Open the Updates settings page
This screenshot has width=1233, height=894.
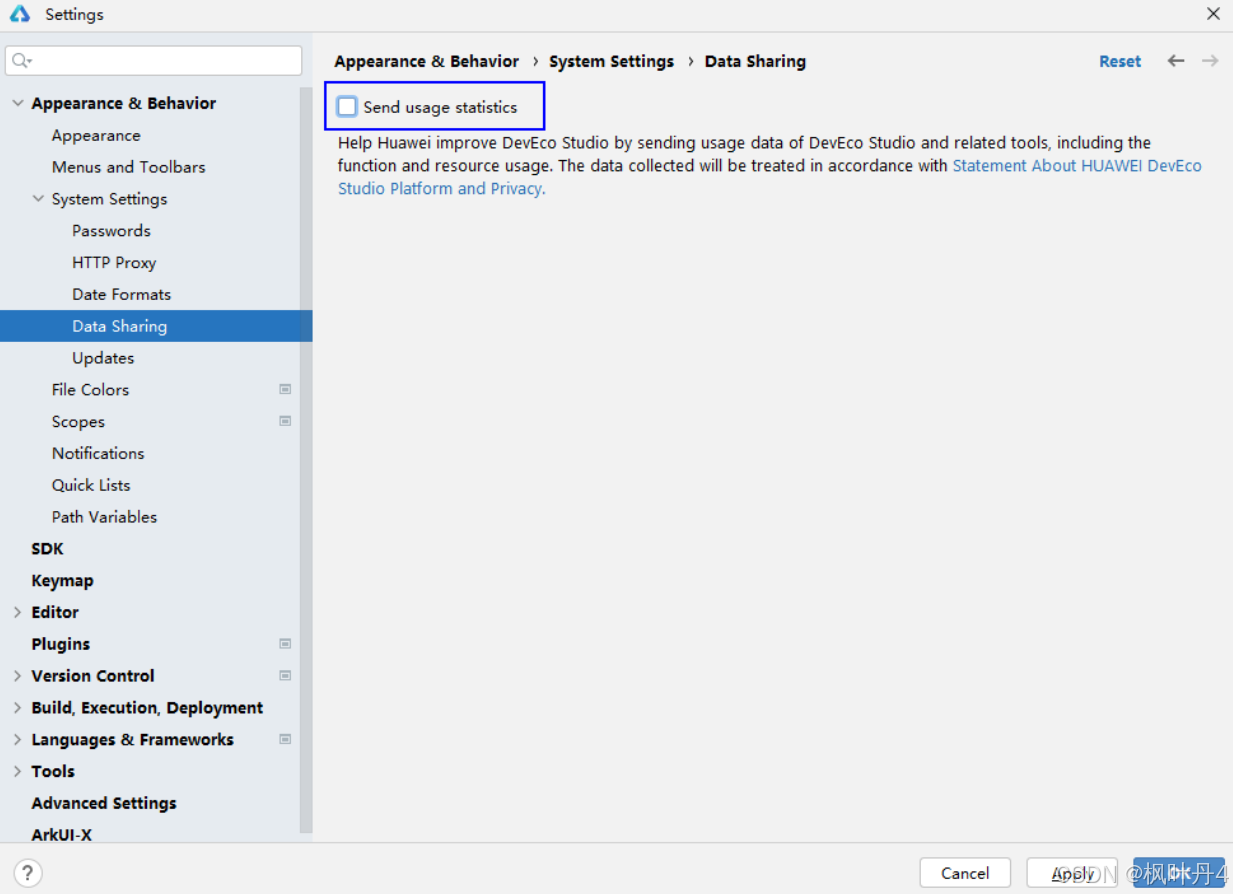coord(103,358)
